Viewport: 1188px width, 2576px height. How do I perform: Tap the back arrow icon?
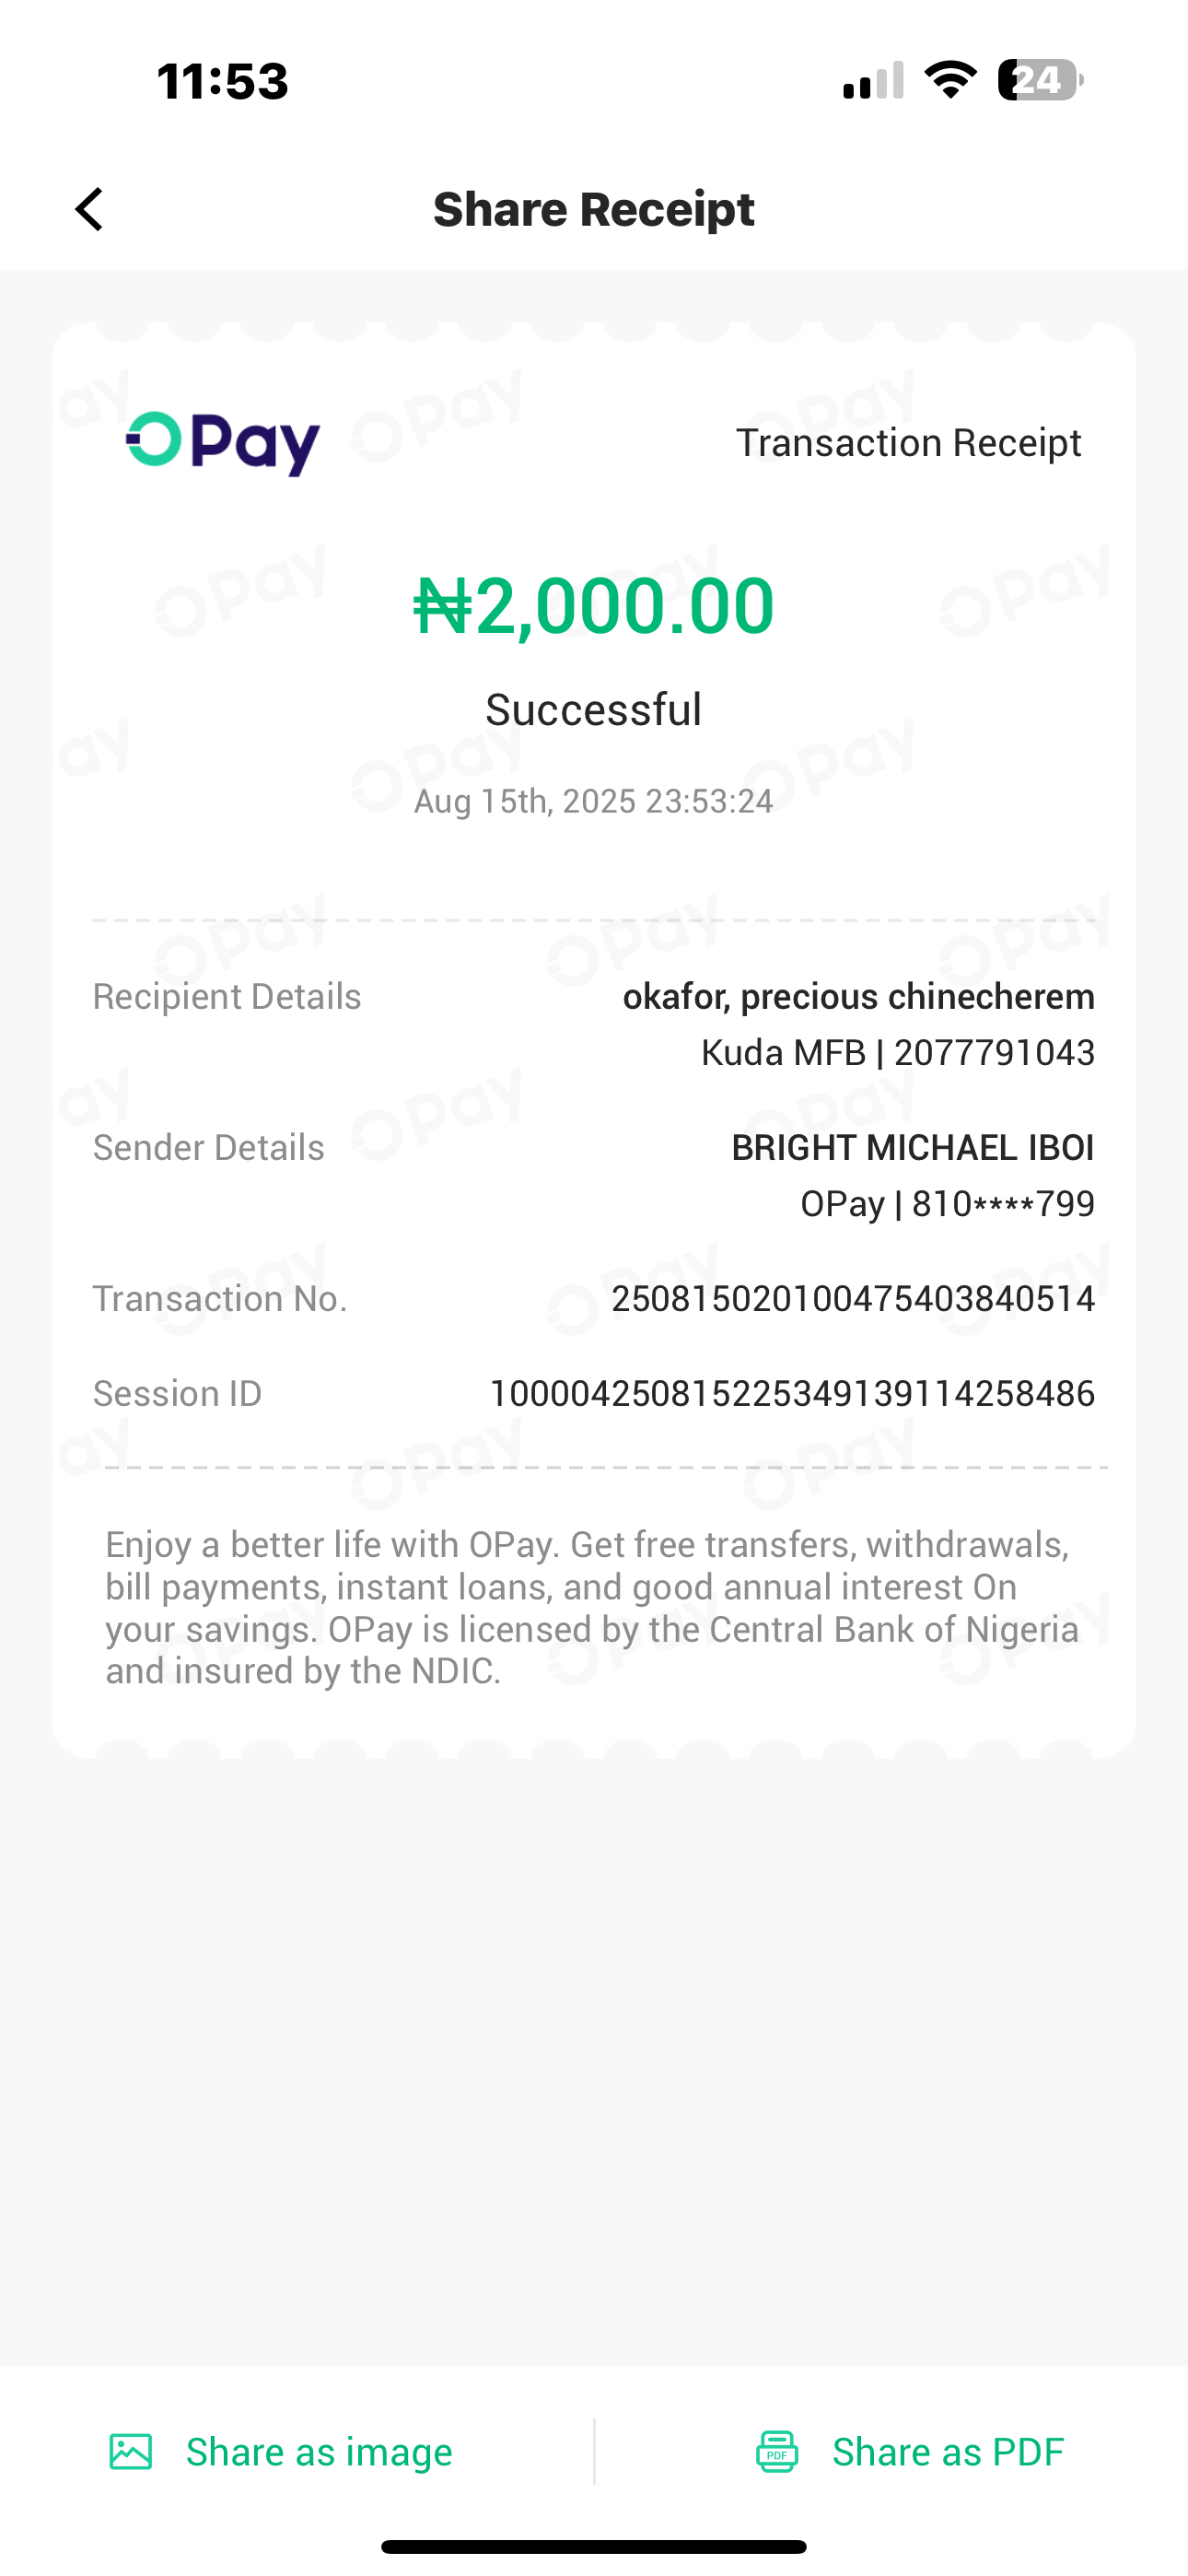click(90, 210)
